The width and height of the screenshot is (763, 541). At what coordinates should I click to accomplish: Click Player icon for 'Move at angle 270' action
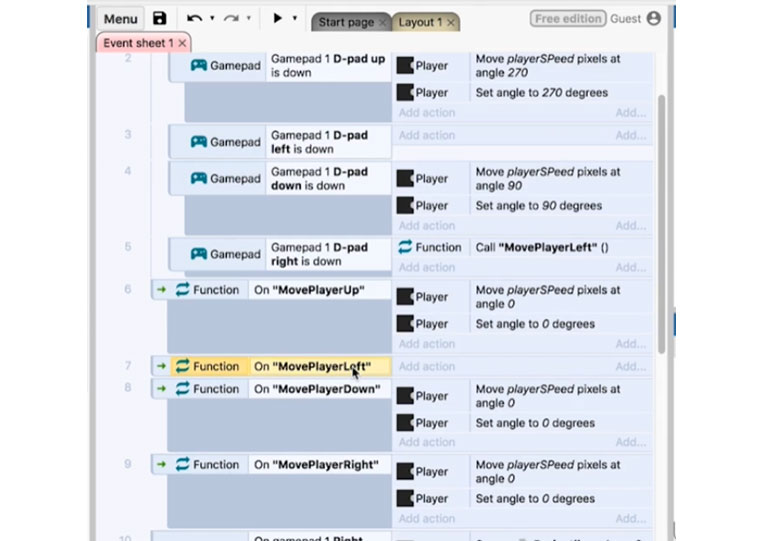405,65
